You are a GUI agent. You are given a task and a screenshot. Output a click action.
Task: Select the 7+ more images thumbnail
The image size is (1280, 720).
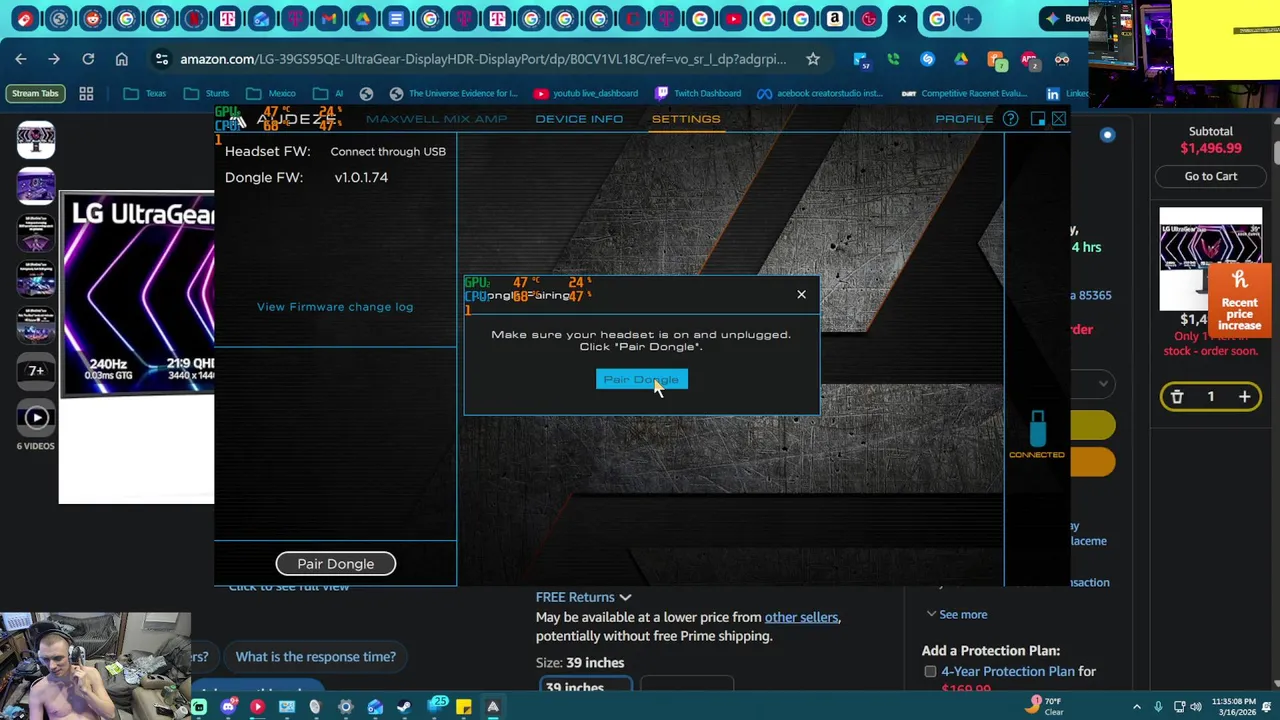click(x=36, y=371)
